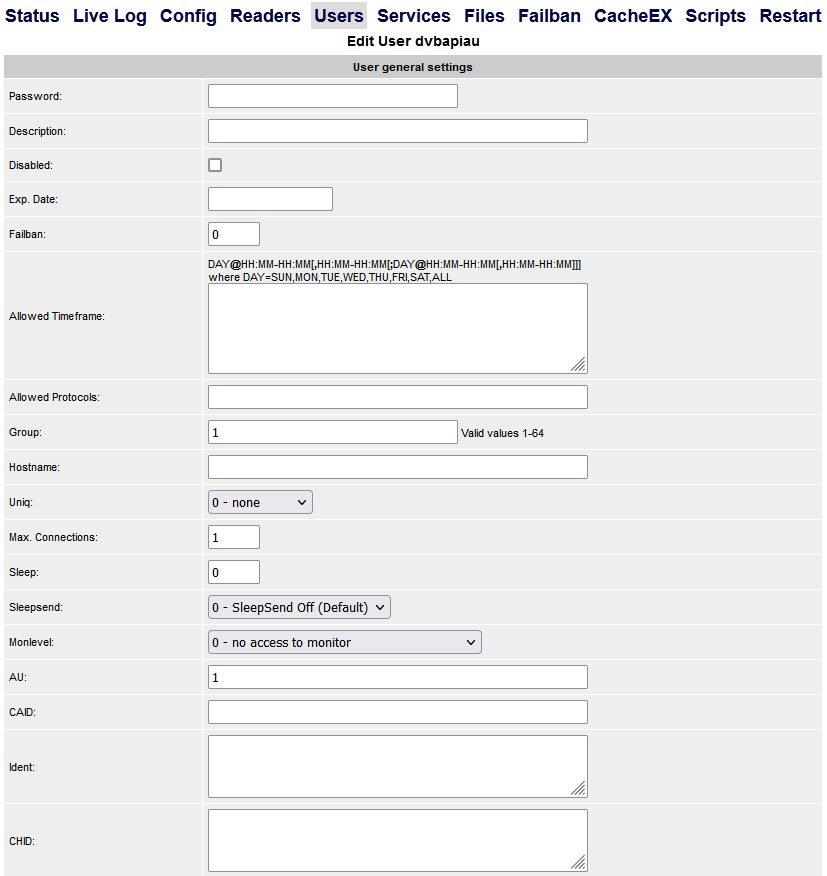
Task: Open the Status menu
Action: (x=32, y=16)
